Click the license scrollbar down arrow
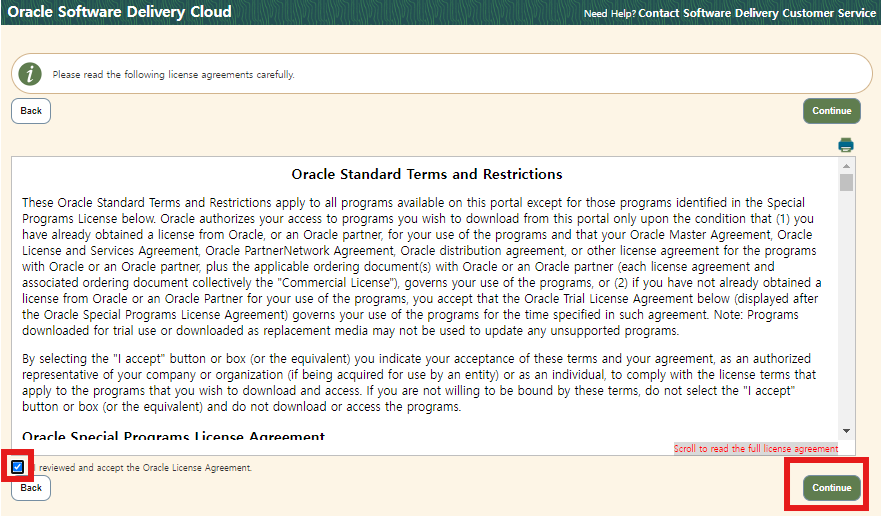The width and height of the screenshot is (881, 516). [846, 431]
